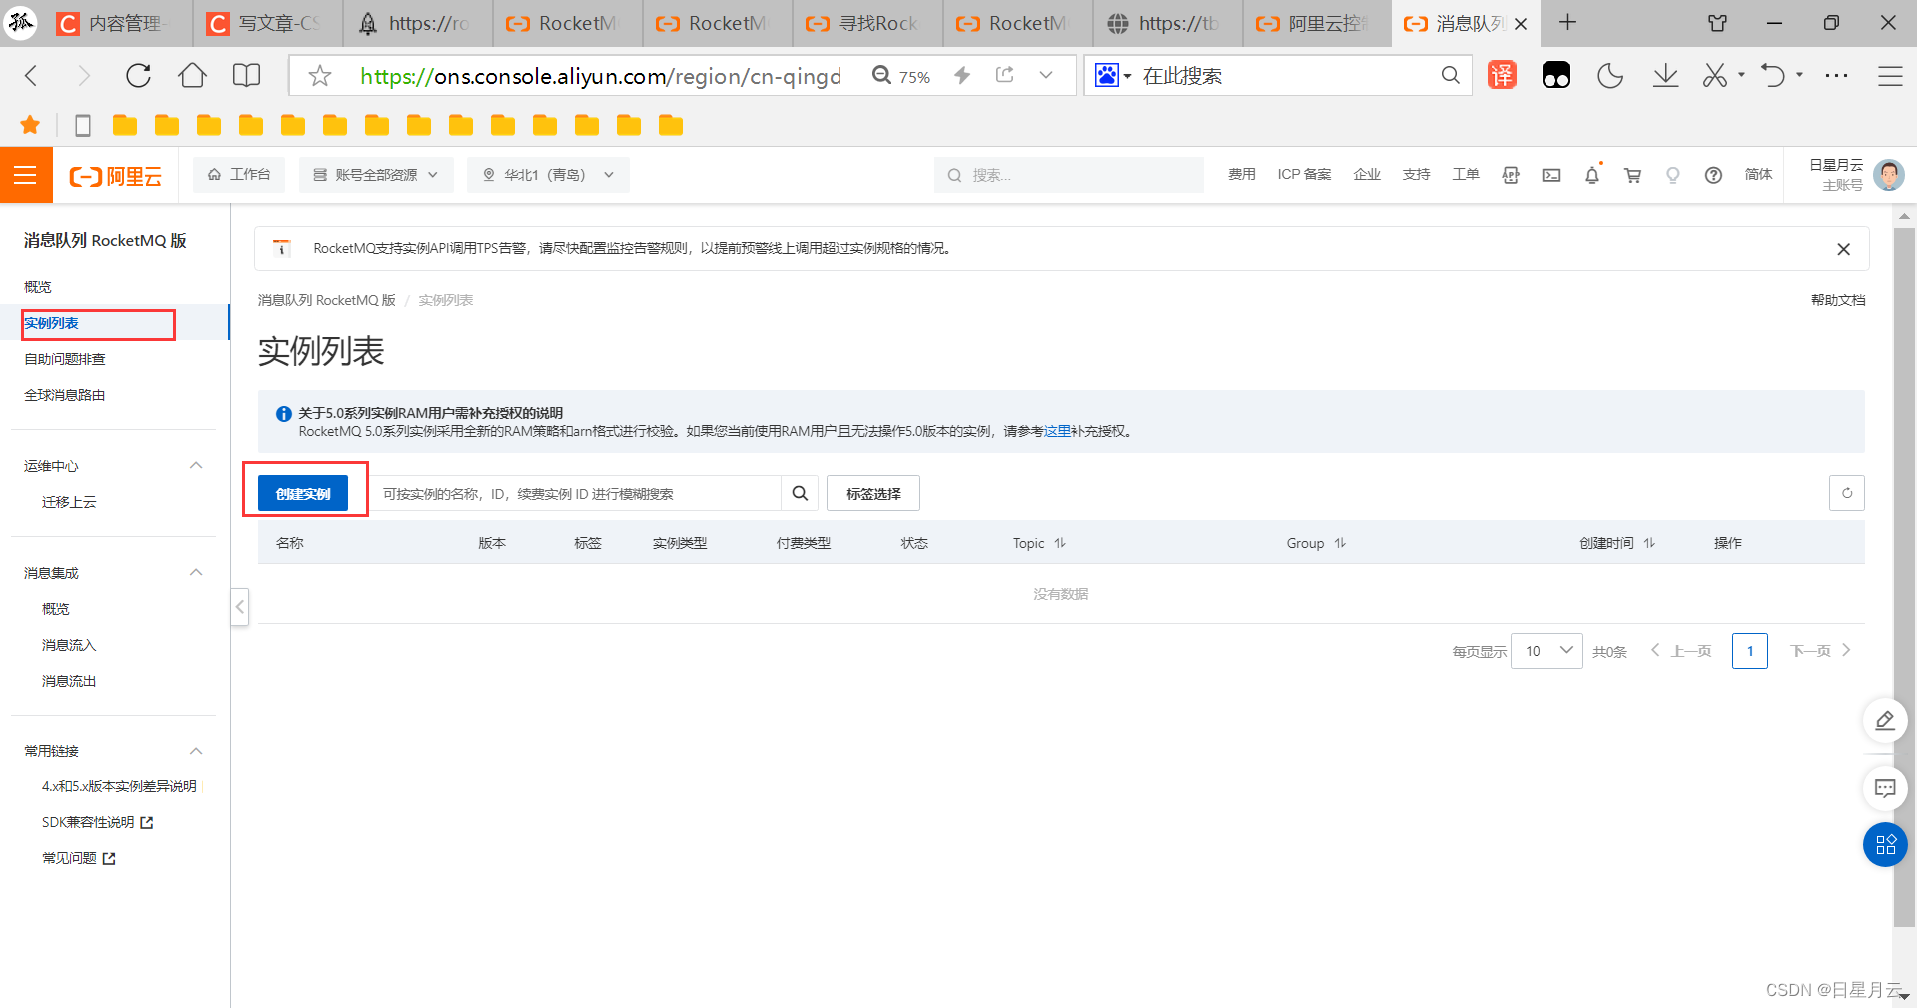Collapse the 消息集成 section

click(x=196, y=573)
